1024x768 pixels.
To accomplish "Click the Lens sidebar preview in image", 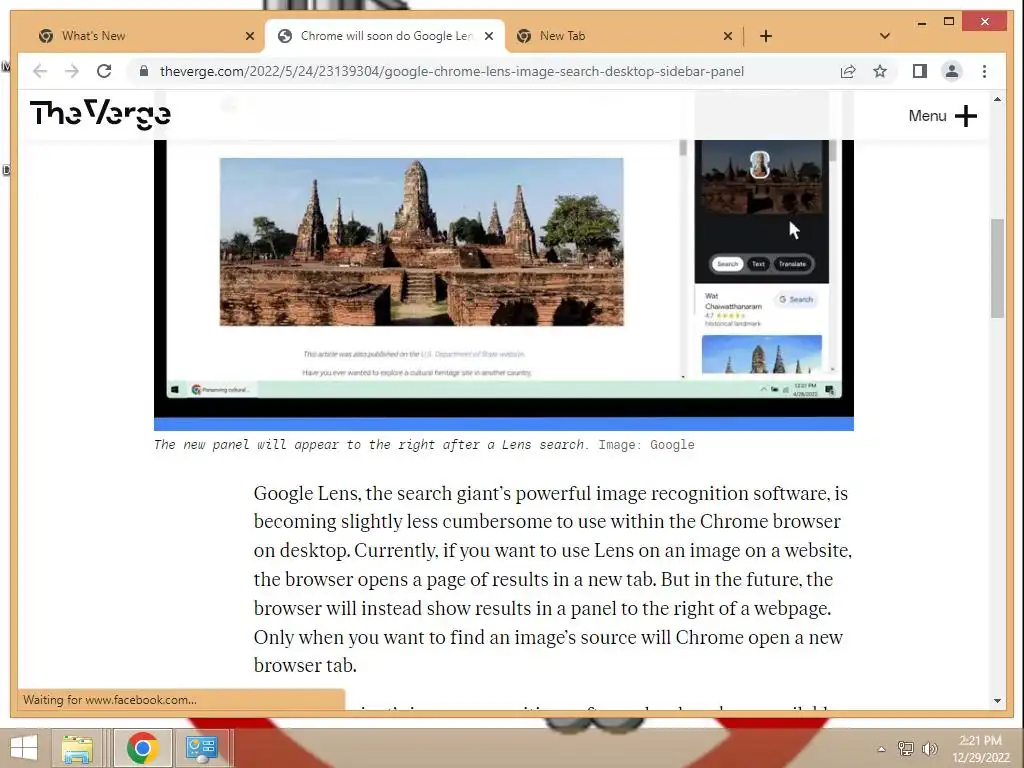I will (761, 255).
